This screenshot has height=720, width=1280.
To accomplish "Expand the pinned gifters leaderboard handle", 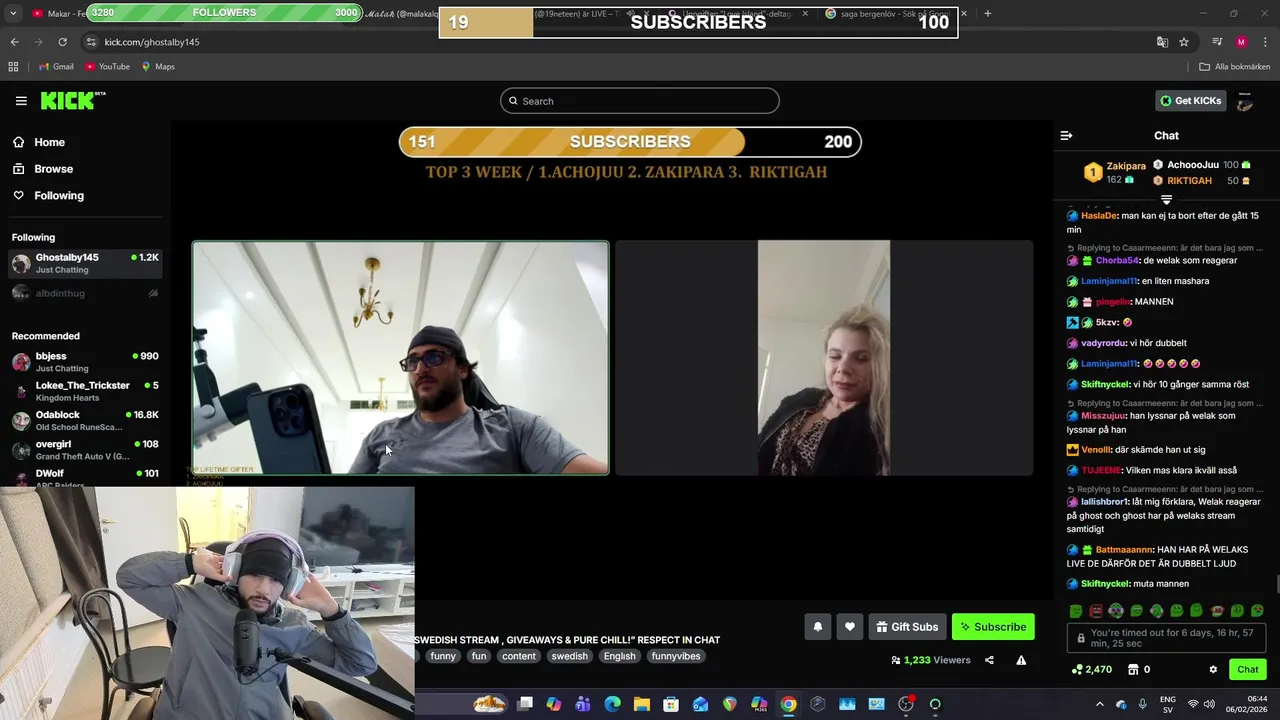I will click(1166, 200).
